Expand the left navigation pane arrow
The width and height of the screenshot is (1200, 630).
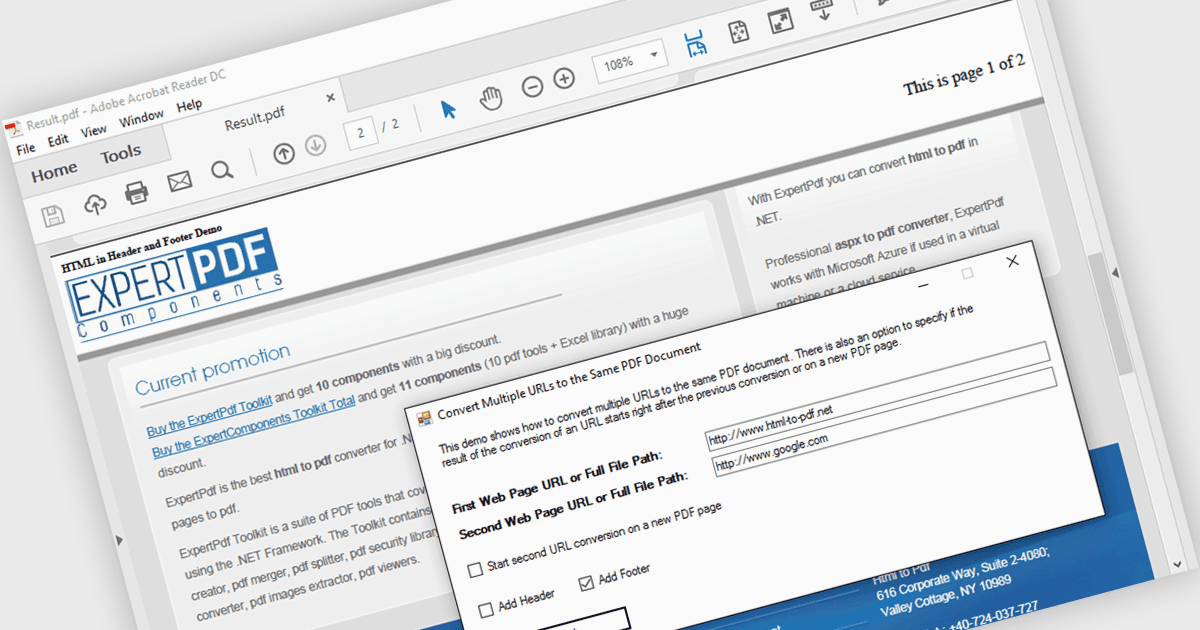point(121,541)
